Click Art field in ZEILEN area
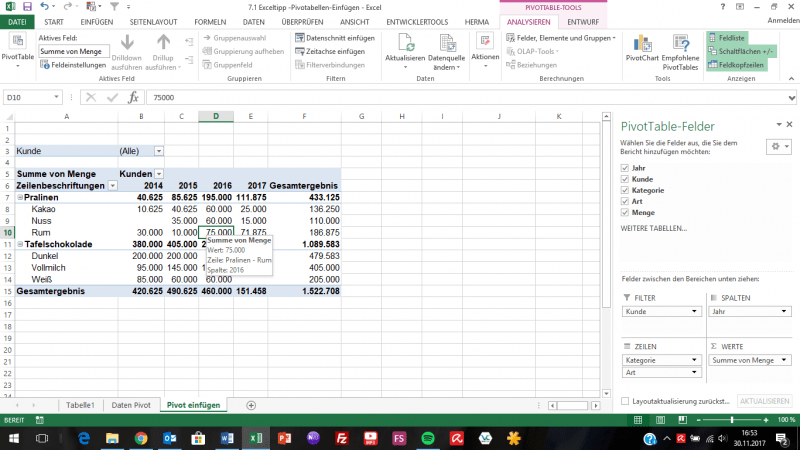The width and height of the screenshot is (800, 450). point(661,372)
